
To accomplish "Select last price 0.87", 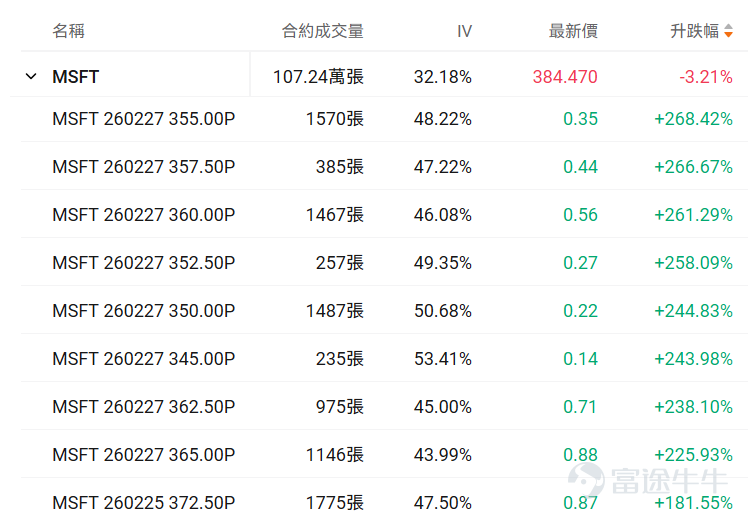I will [x=580, y=503].
